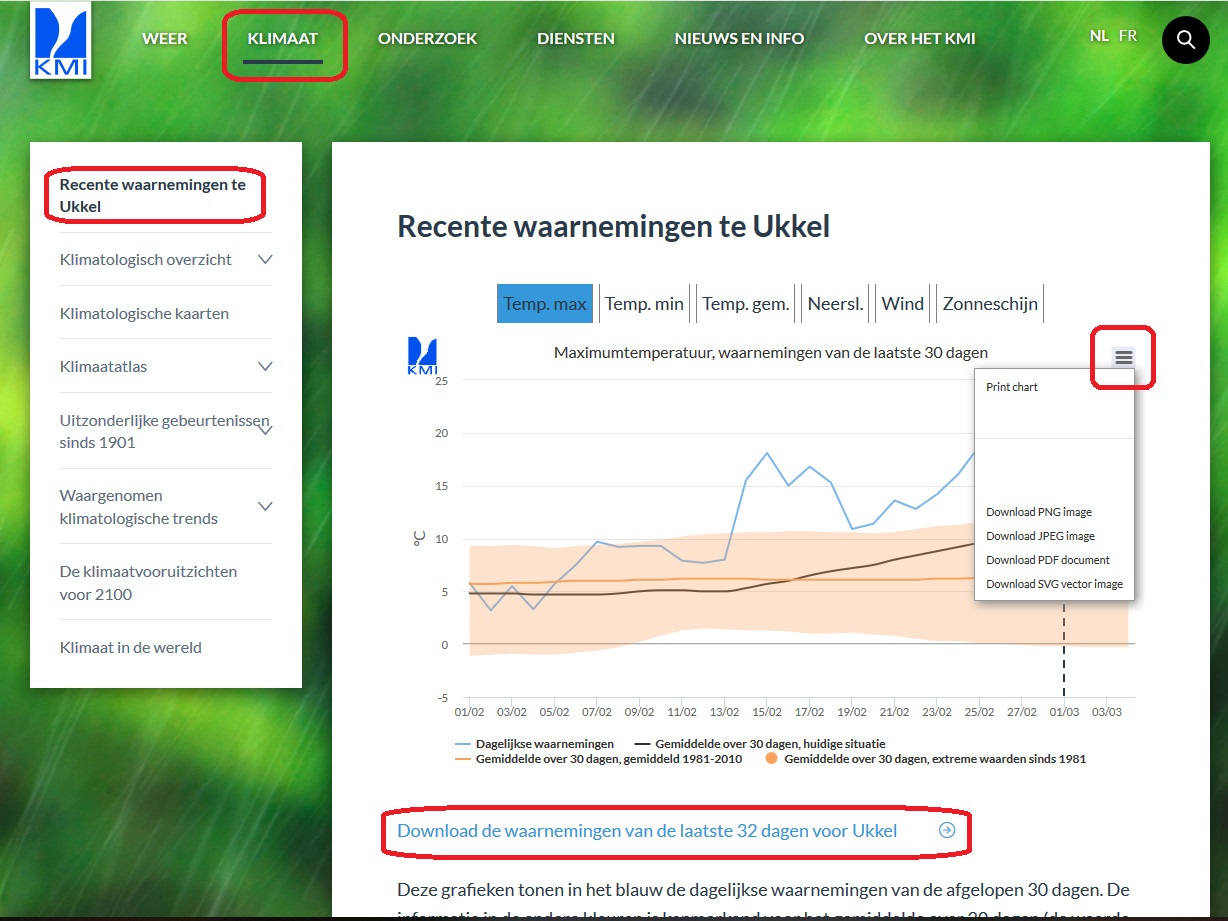Choose Print chart from the chart menu
The height and width of the screenshot is (921, 1228).
[1012, 387]
